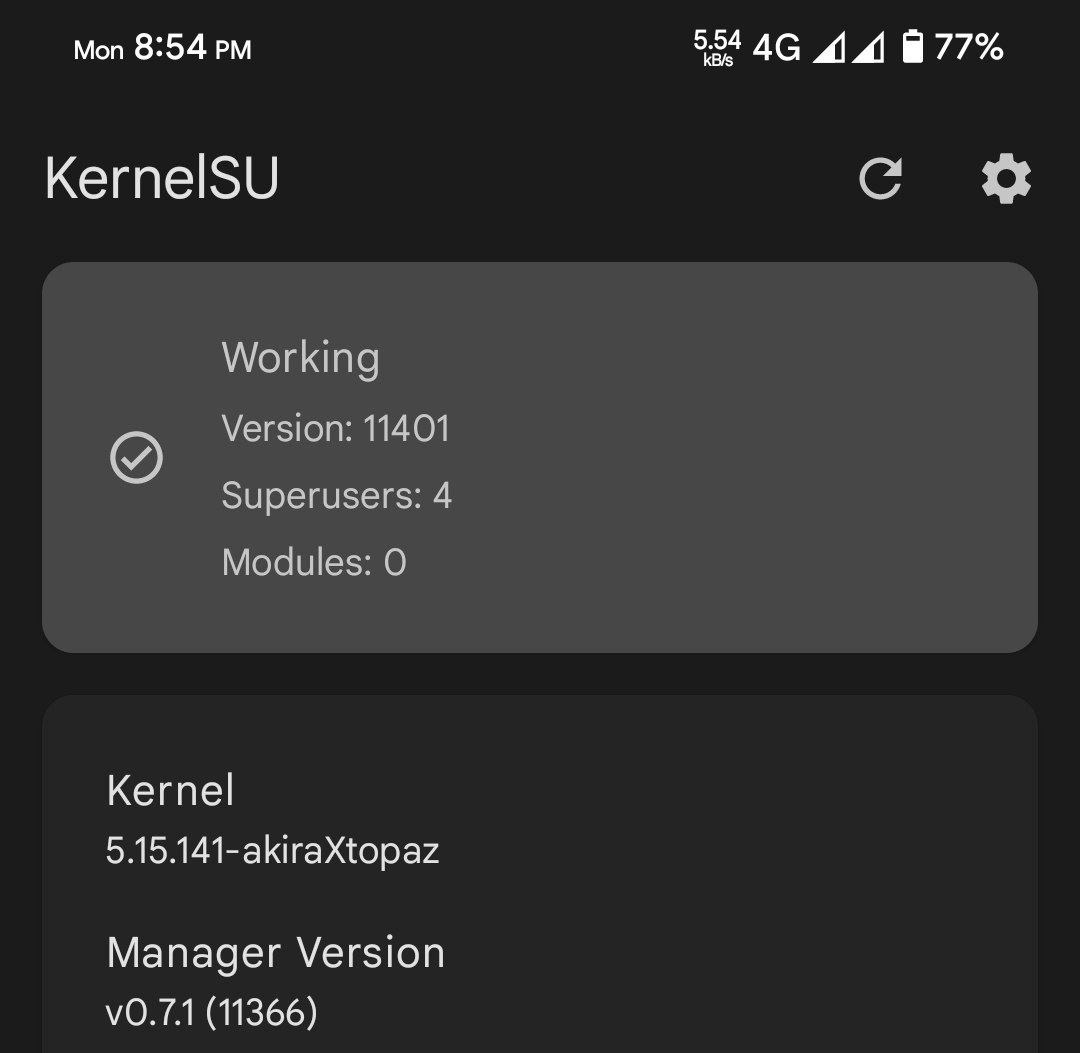Tap the 4G network indicator
The height and width of the screenshot is (1053, 1080).
point(776,47)
